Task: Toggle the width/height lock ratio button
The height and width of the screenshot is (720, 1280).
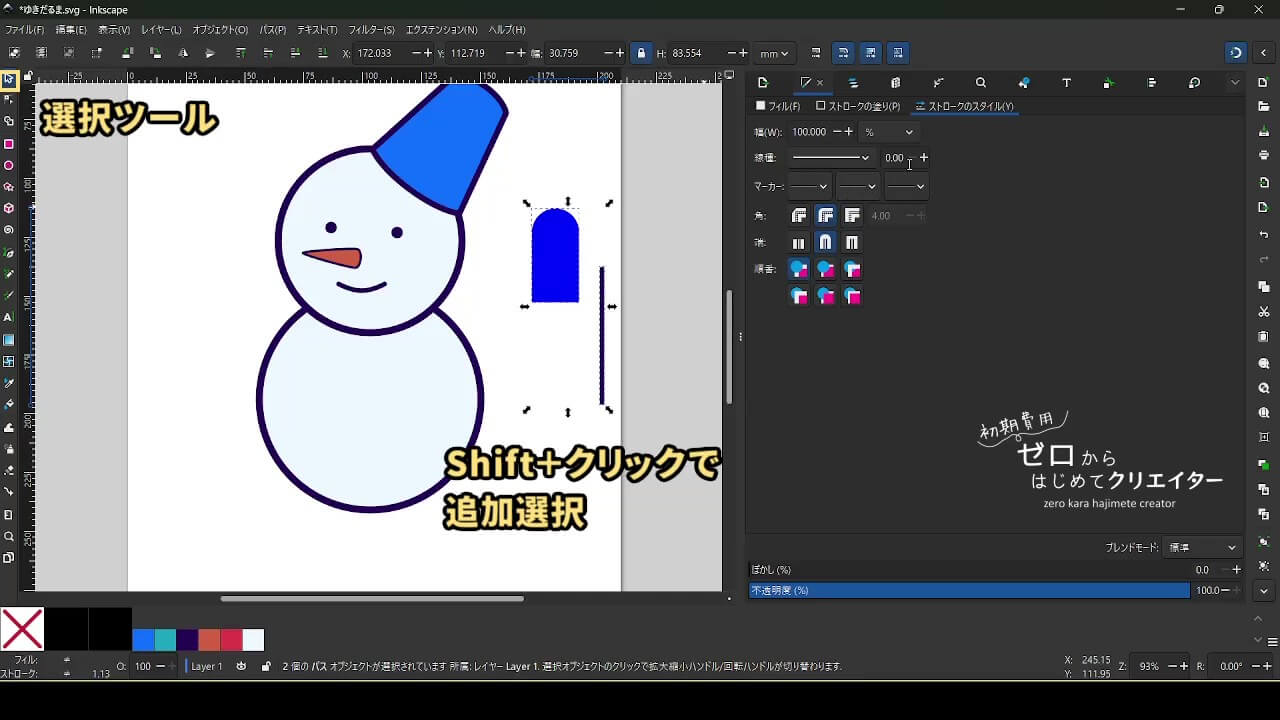Action: coord(641,53)
